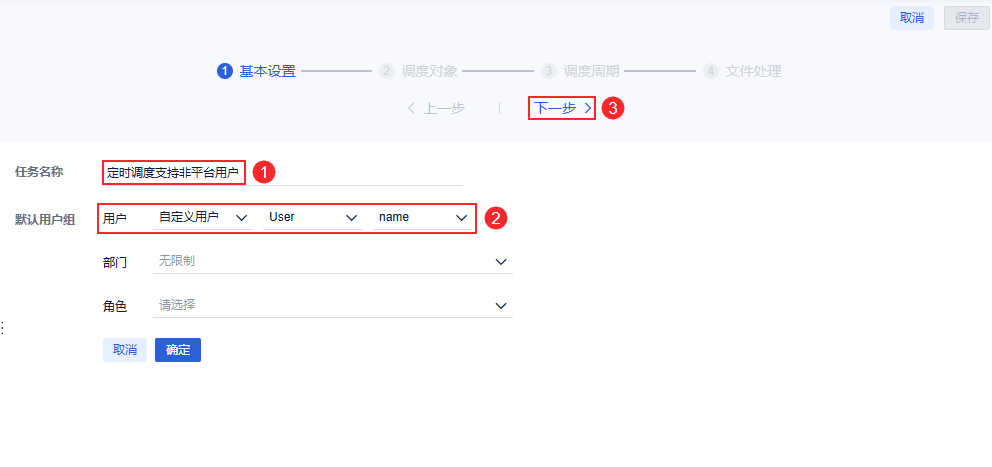Click the 下一步 link
Viewport: 992px width, 467px height.
click(x=555, y=108)
